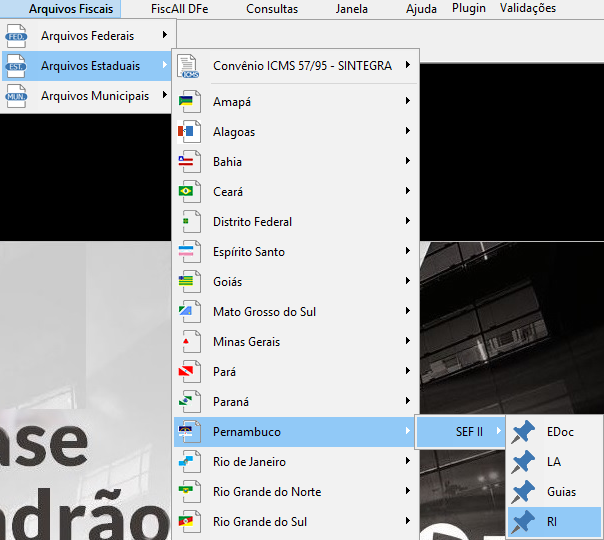Choose the Mato Grosso do Sul label
Image resolution: width=604 pixels, height=540 pixels.
pos(264,312)
